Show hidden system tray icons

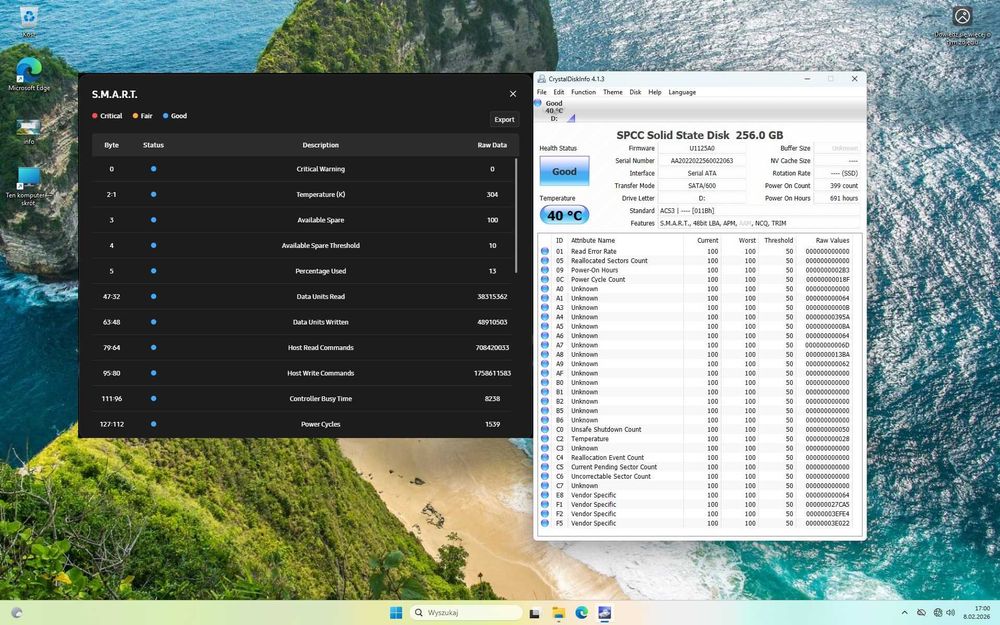[904, 613]
